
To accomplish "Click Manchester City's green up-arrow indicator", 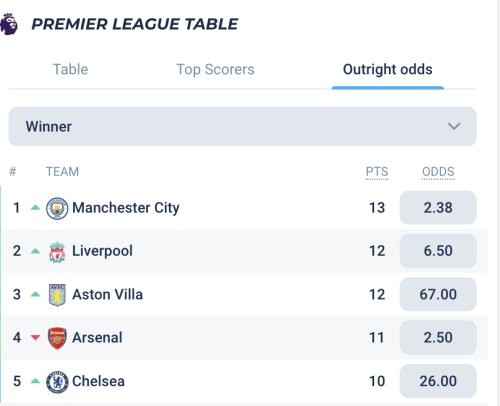I will pyautogui.click(x=35, y=207).
